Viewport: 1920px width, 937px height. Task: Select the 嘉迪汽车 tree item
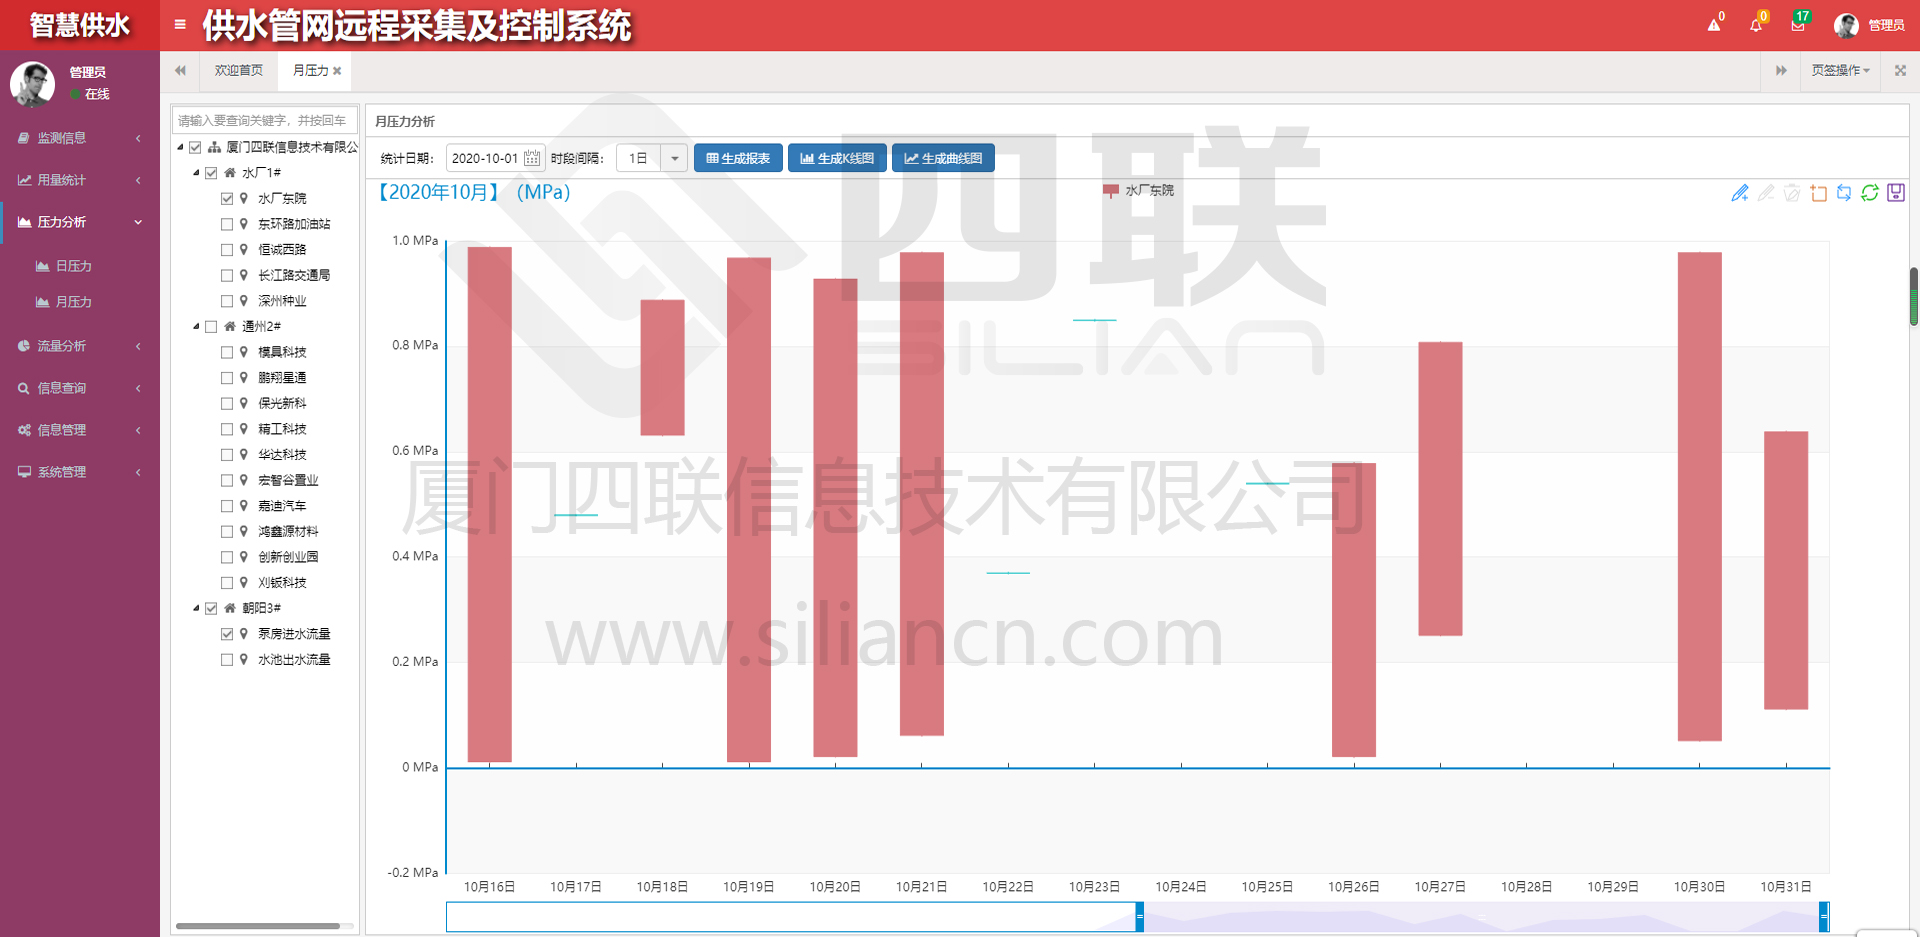point(282,506)
